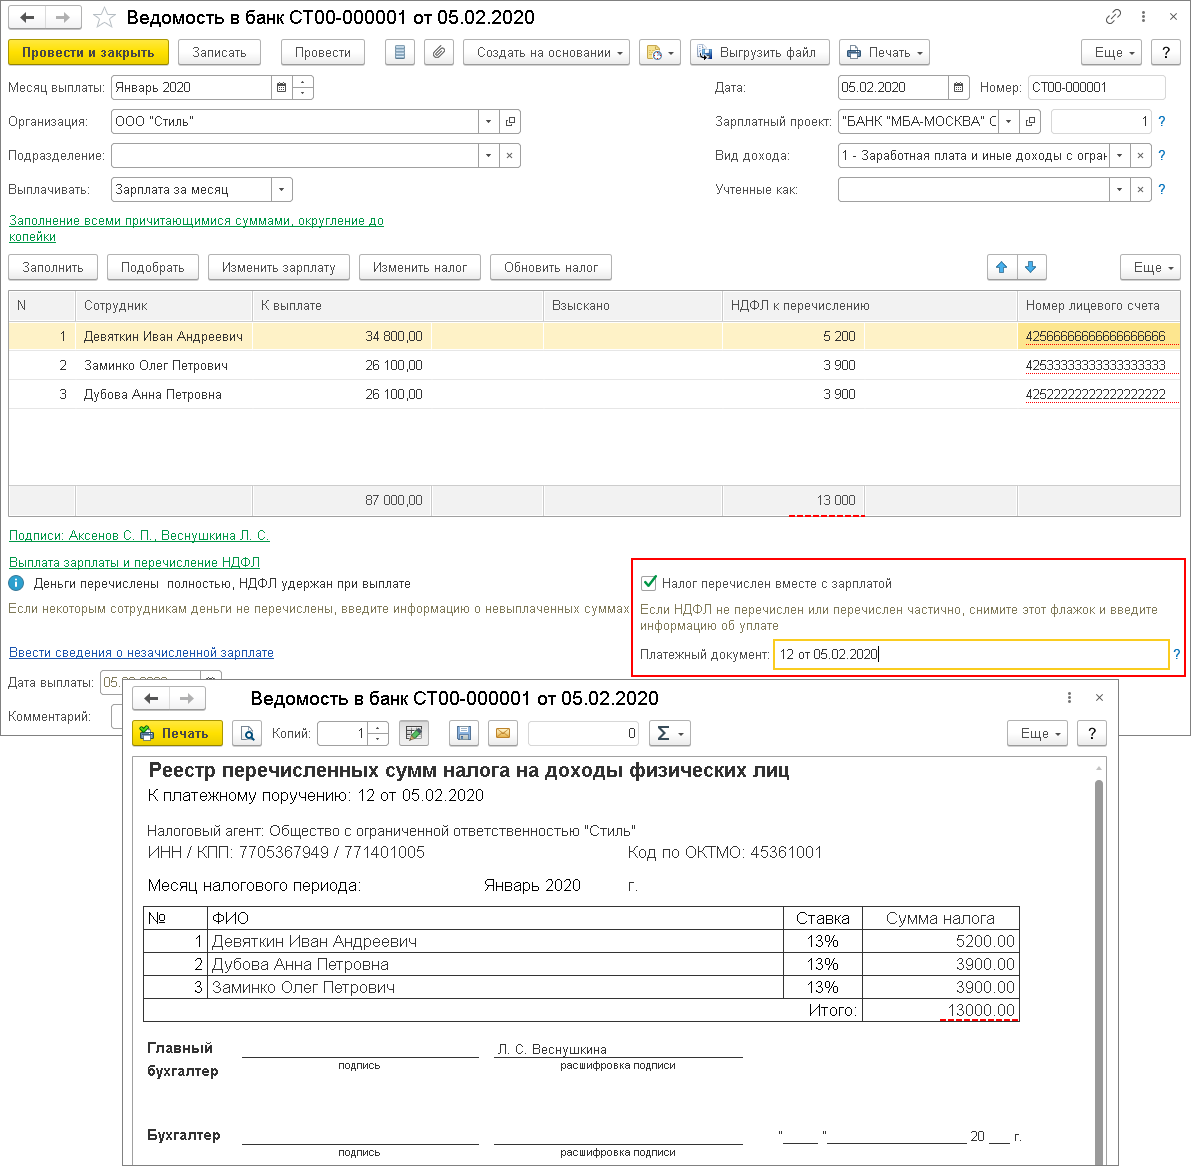
Task: Move row down with blue arrow
Action: point(1031,267)
